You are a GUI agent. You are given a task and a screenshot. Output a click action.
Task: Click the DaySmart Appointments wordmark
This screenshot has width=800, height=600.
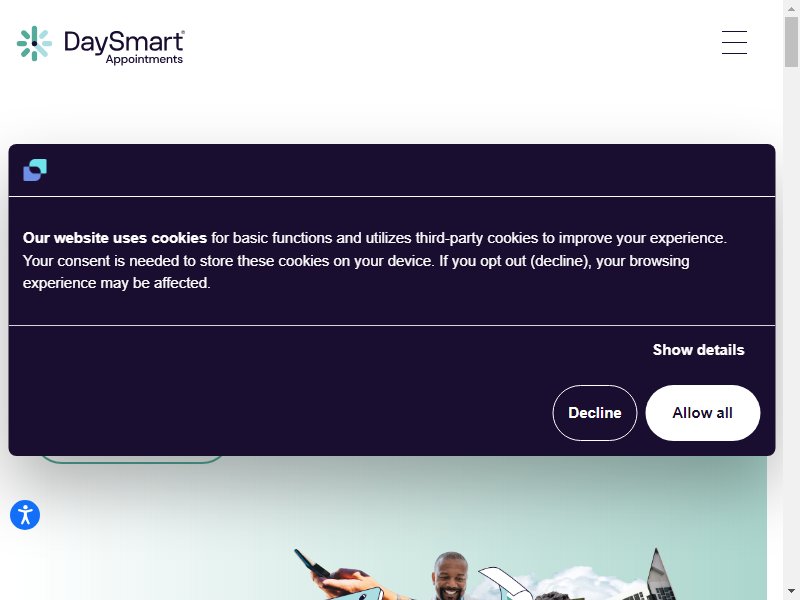point(124,47)
